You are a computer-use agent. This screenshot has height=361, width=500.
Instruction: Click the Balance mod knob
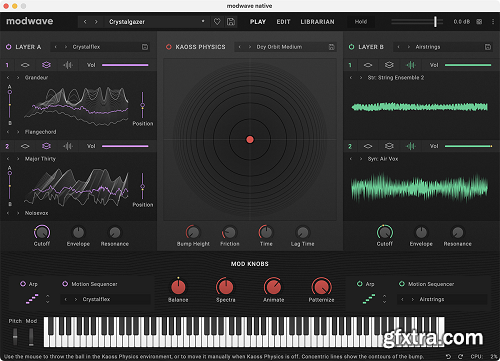178,287
